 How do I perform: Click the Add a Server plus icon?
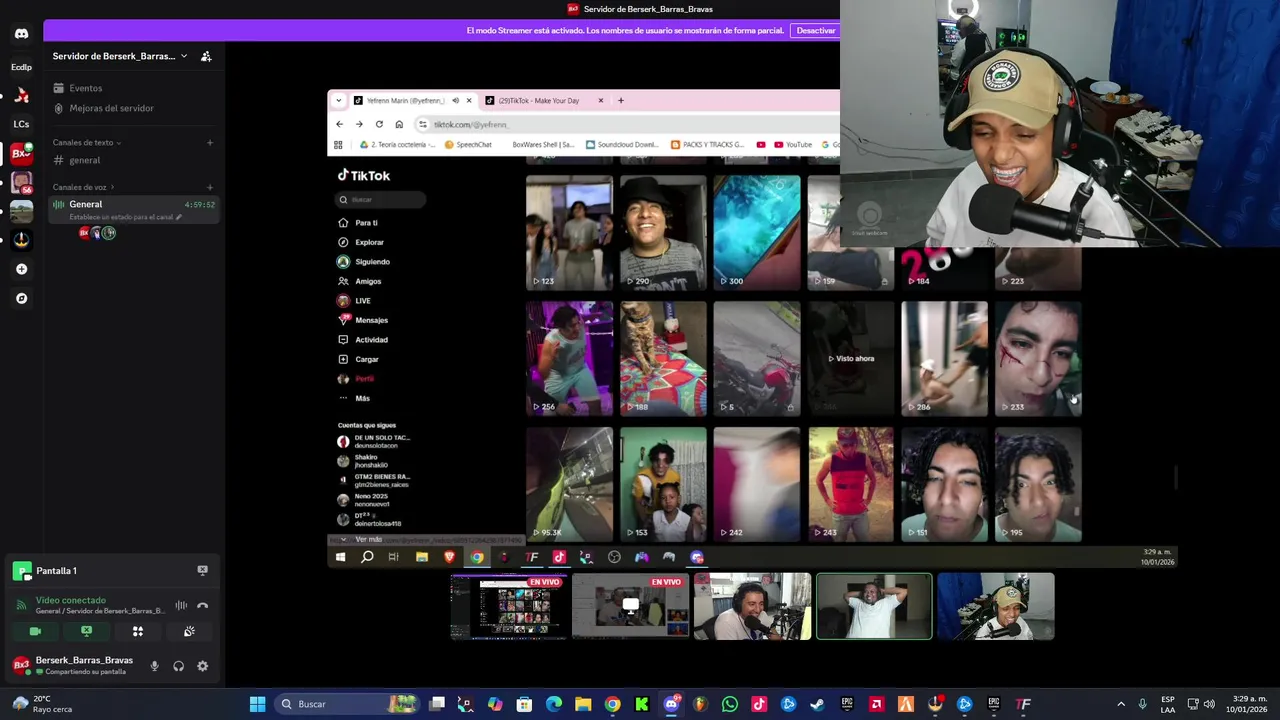[x=21, y=269]
